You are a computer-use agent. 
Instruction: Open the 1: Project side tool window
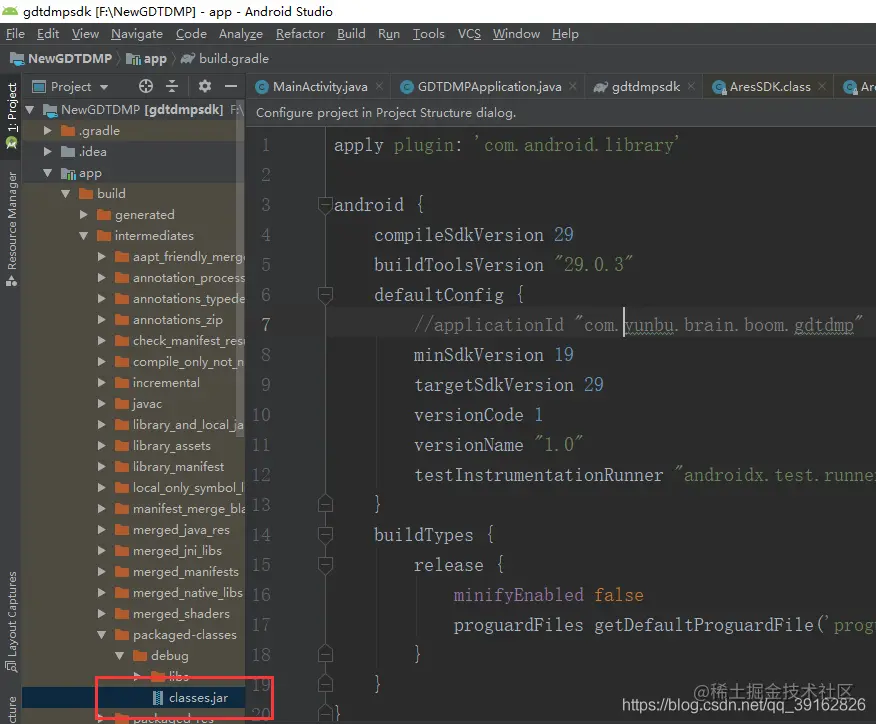pyautogui.click(x=11, y=115)
